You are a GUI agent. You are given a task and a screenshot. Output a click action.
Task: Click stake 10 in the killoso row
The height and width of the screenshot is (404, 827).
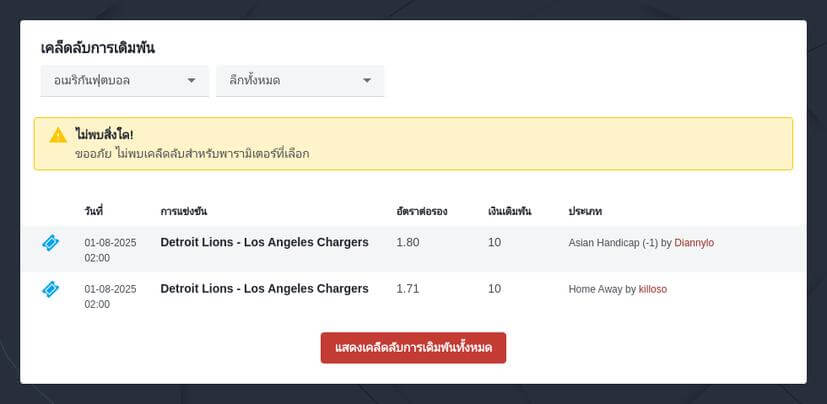(x=494, y=289)
